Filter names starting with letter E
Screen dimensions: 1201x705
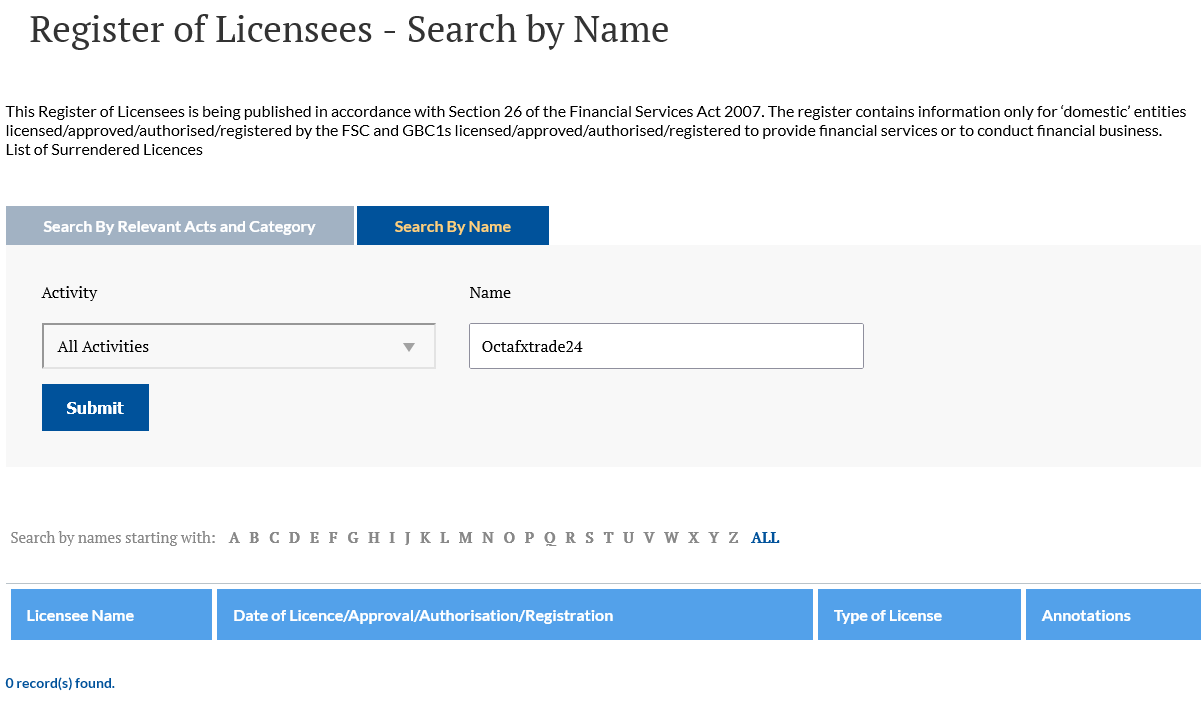(x=314, y=538)
